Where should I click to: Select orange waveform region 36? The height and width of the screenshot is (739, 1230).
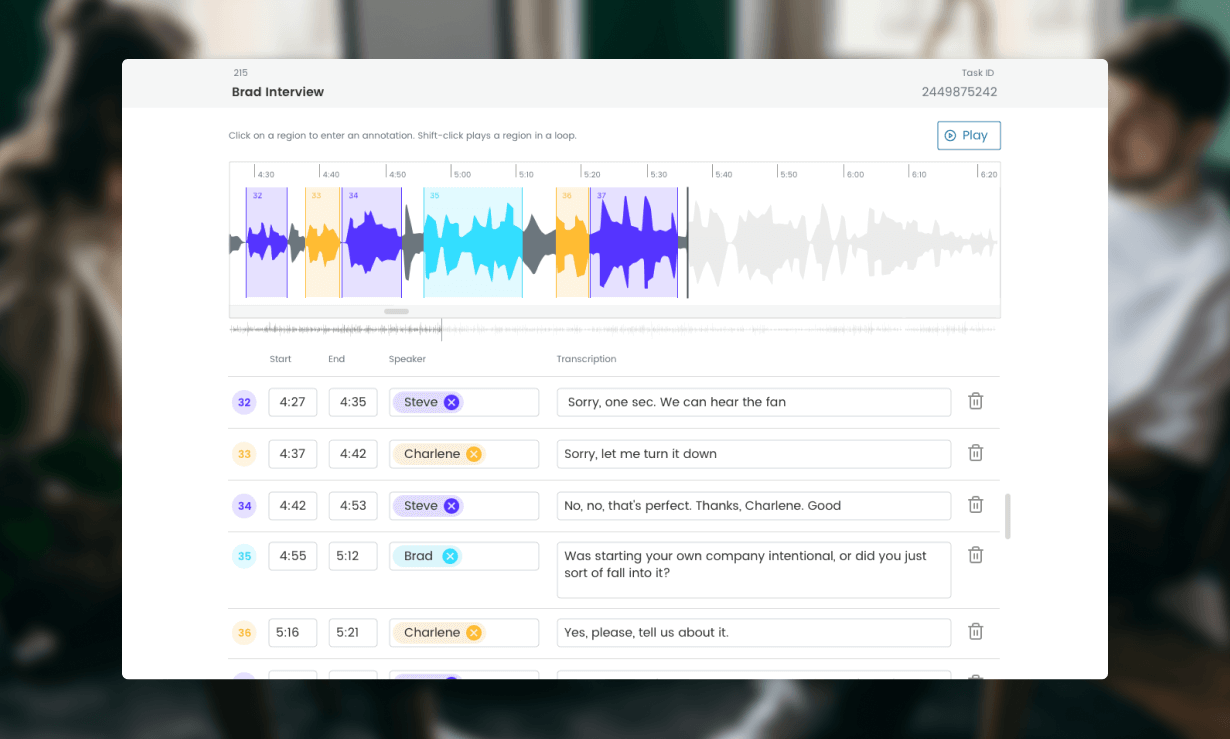[x=572, y=242]
